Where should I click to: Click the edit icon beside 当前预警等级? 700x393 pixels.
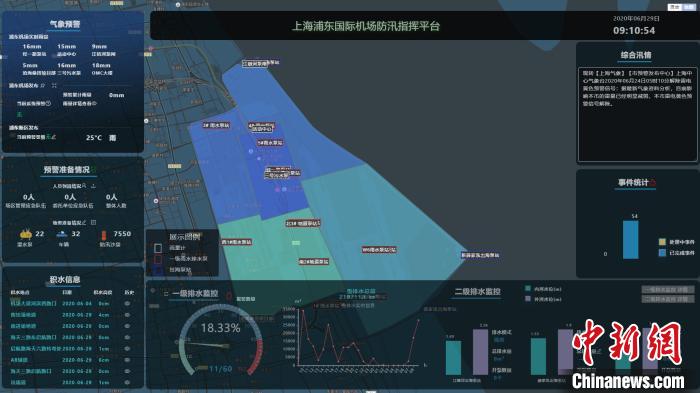[x=53, y=137]
